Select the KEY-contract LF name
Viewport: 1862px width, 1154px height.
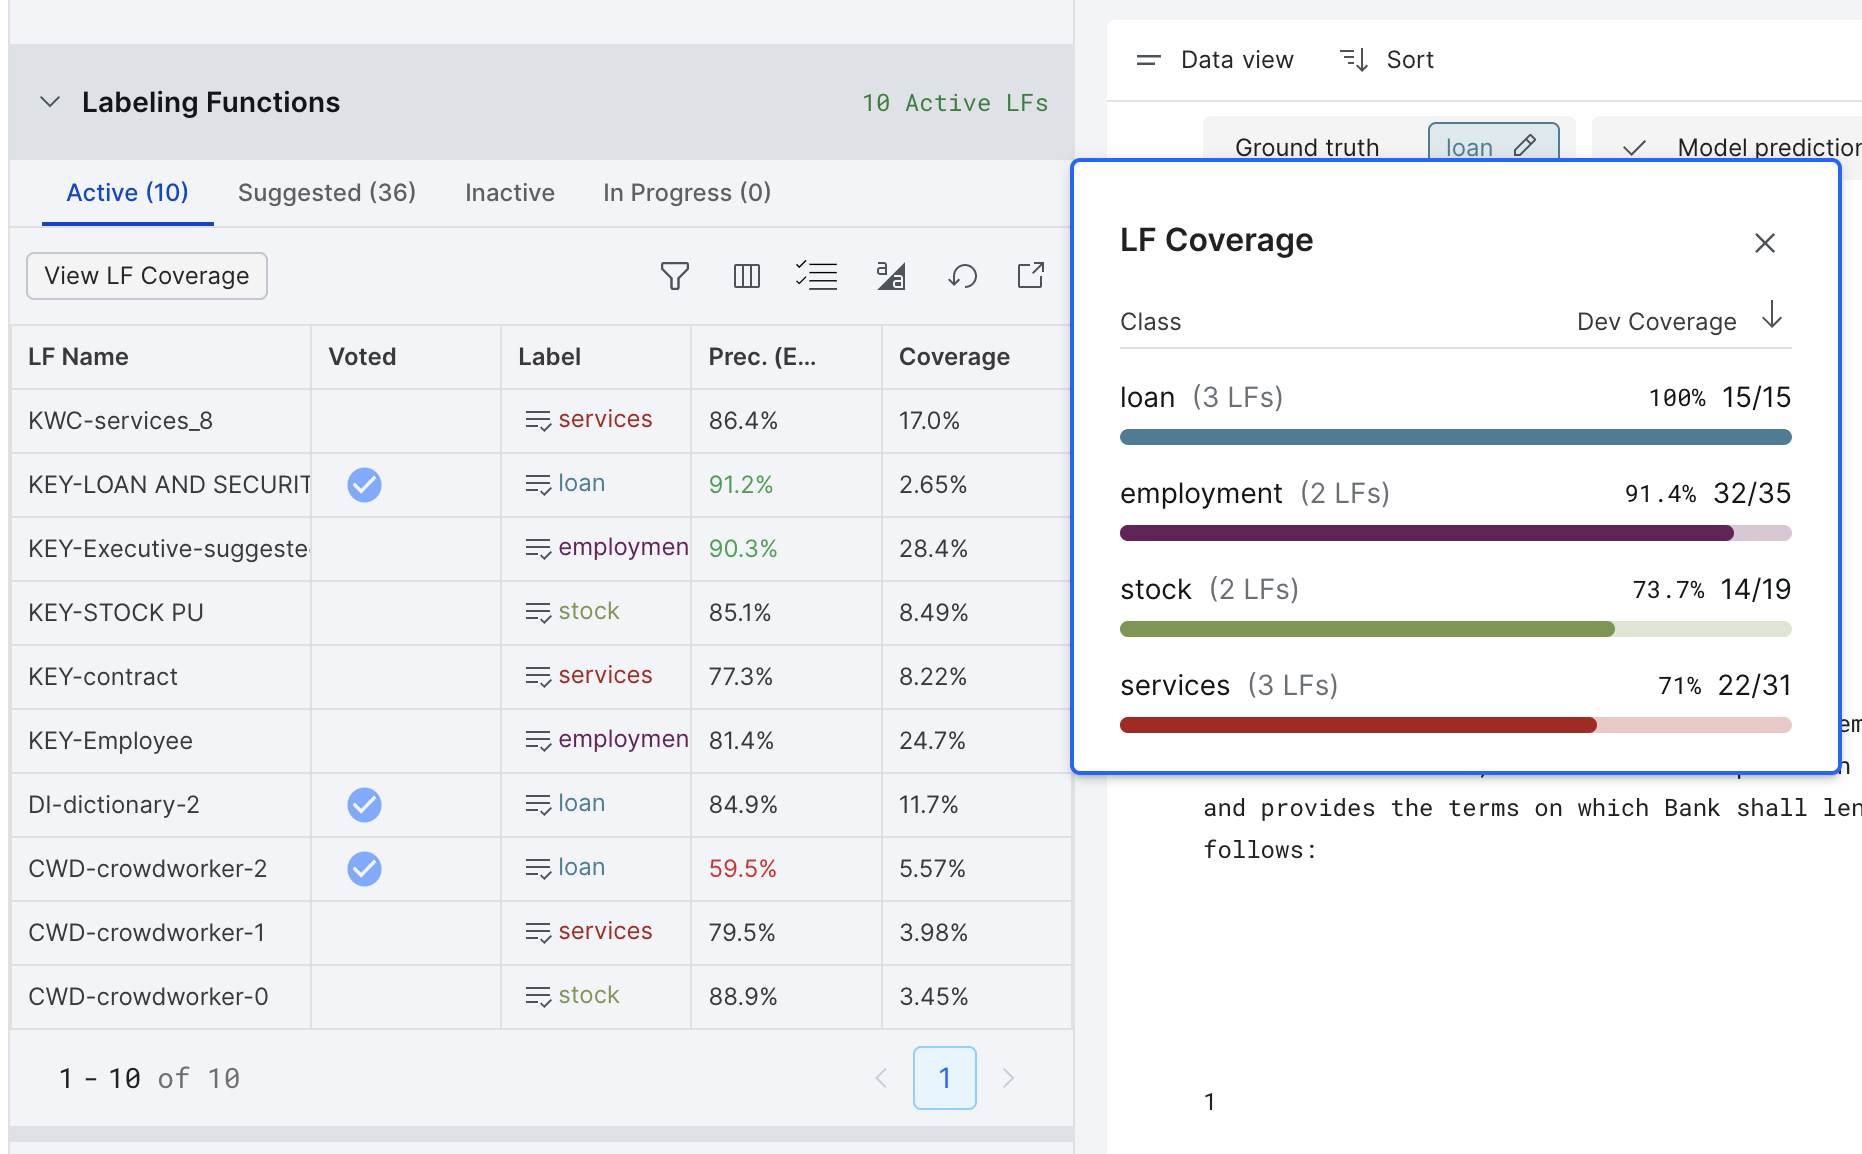pyautogui.click(x=103, y=677)
